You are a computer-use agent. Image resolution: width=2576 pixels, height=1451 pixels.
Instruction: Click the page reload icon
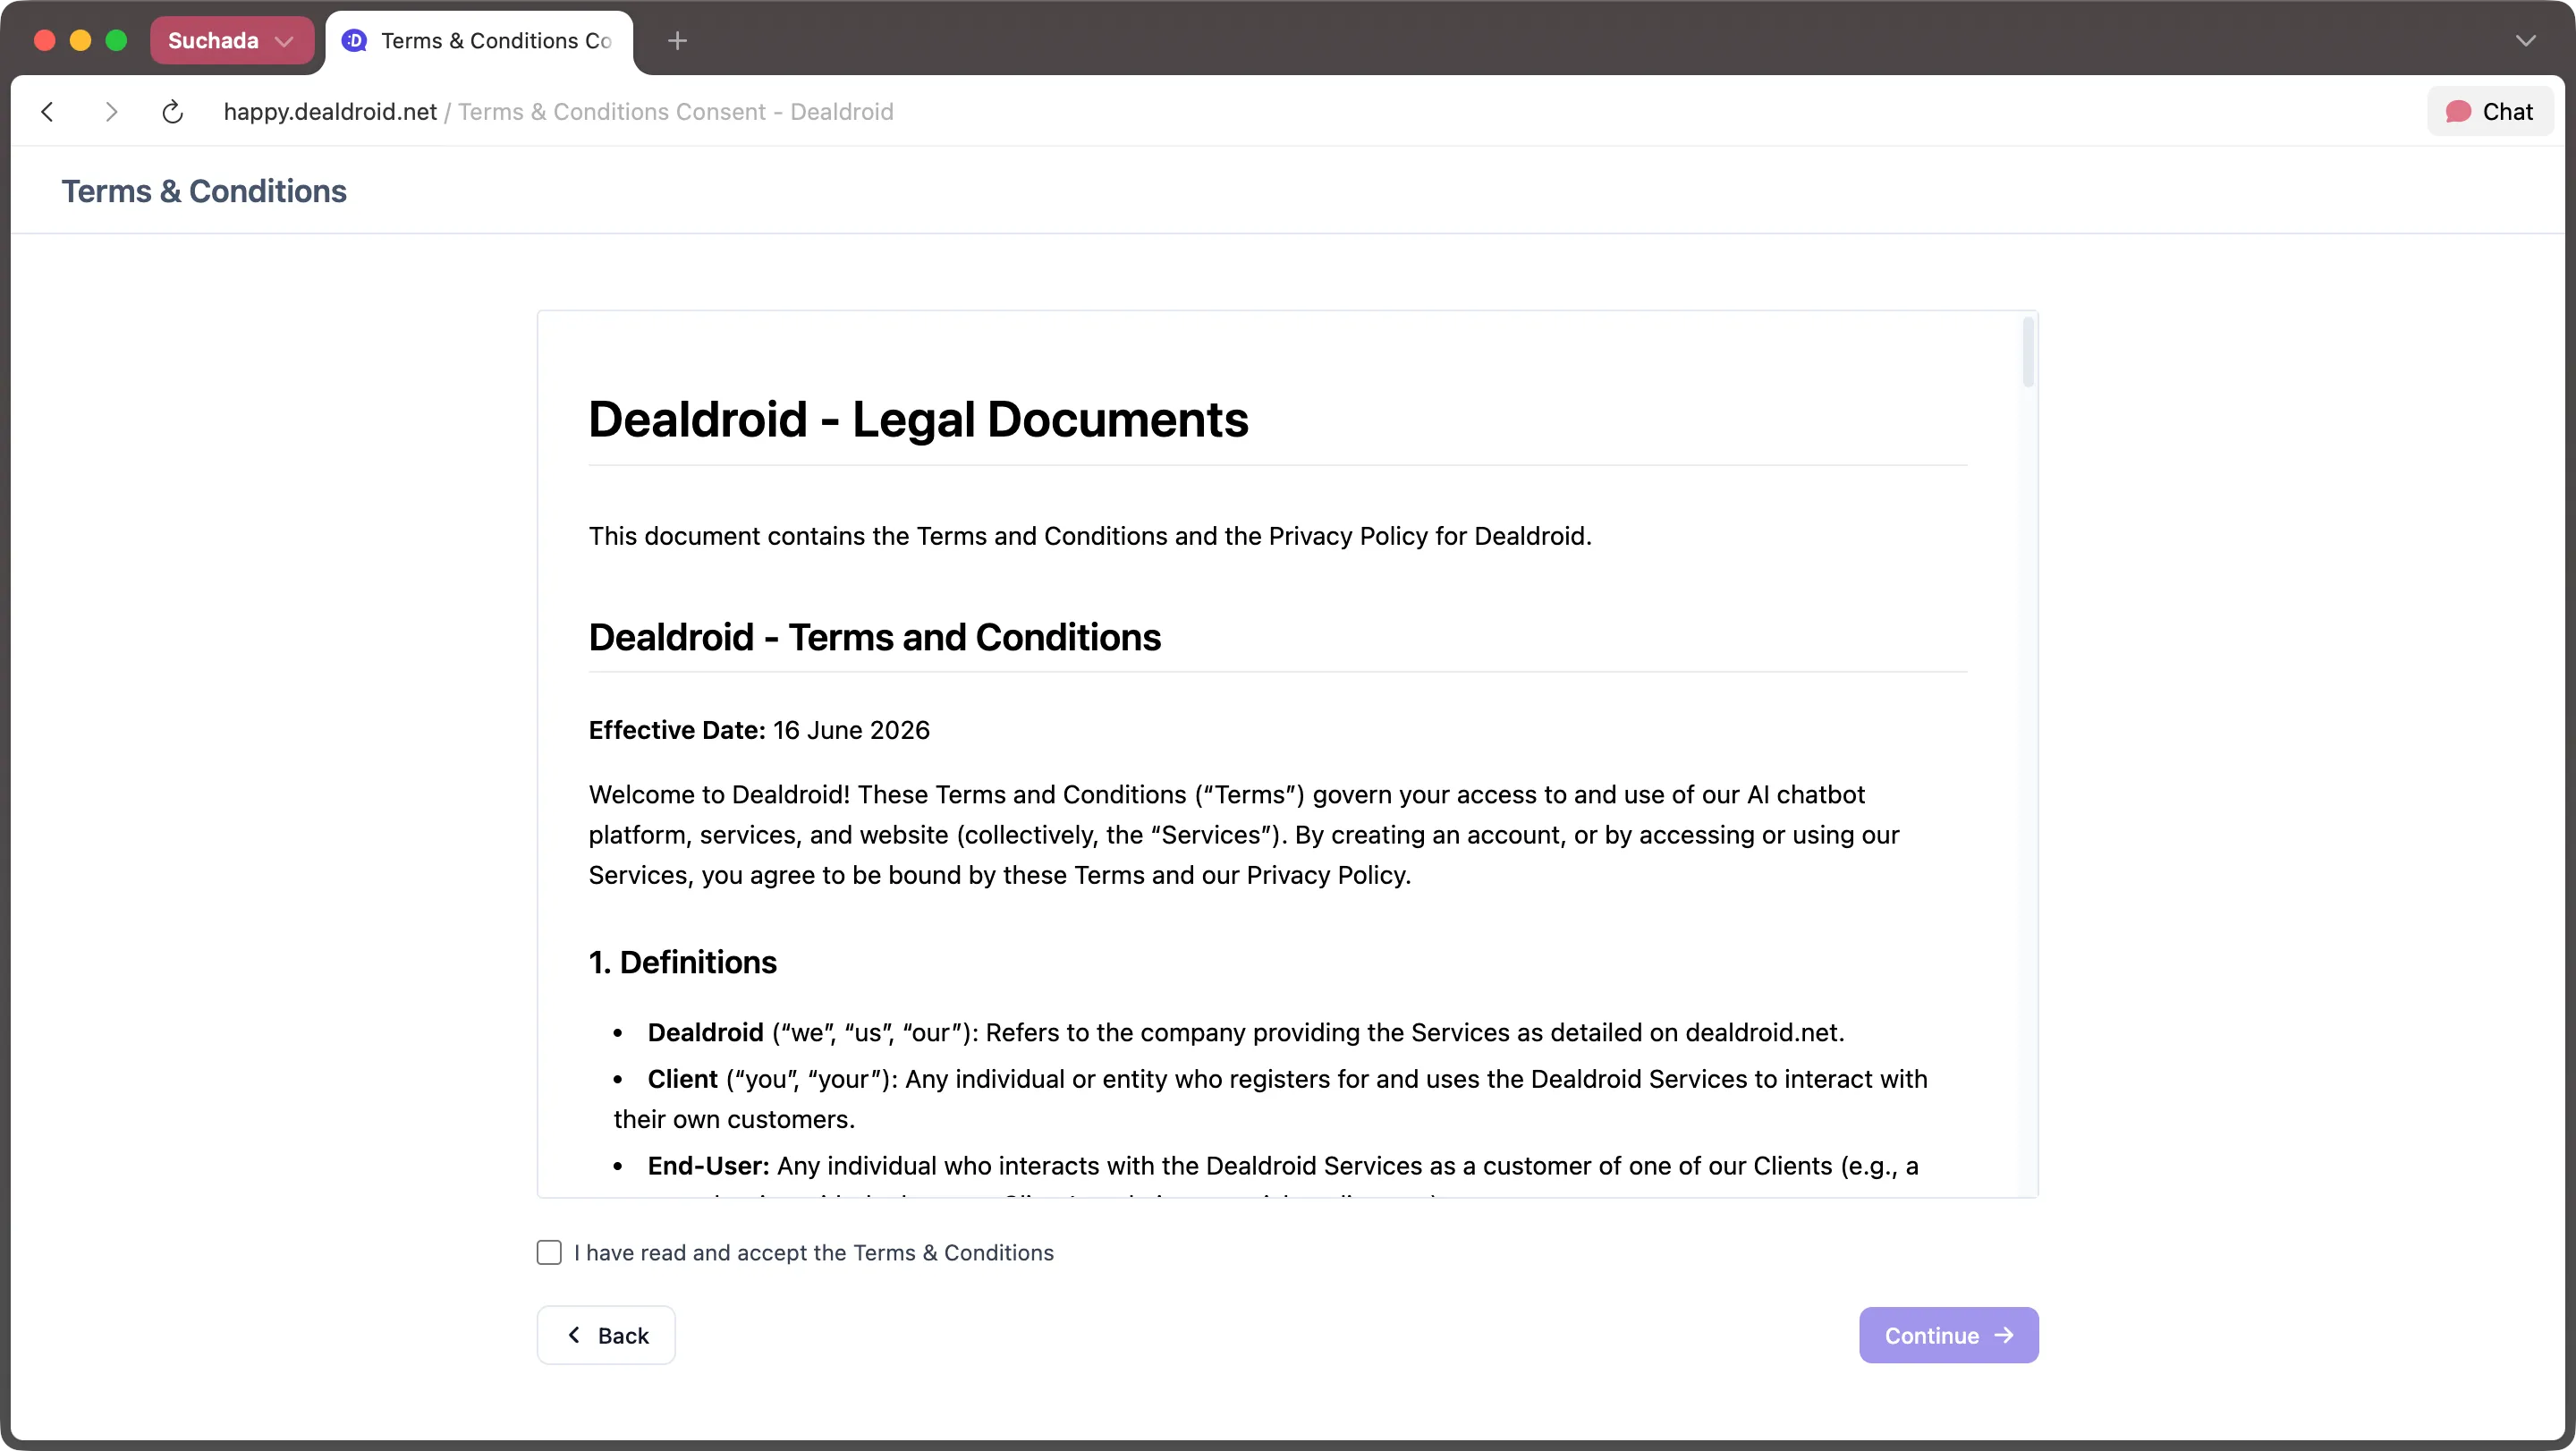click(172, 111)
